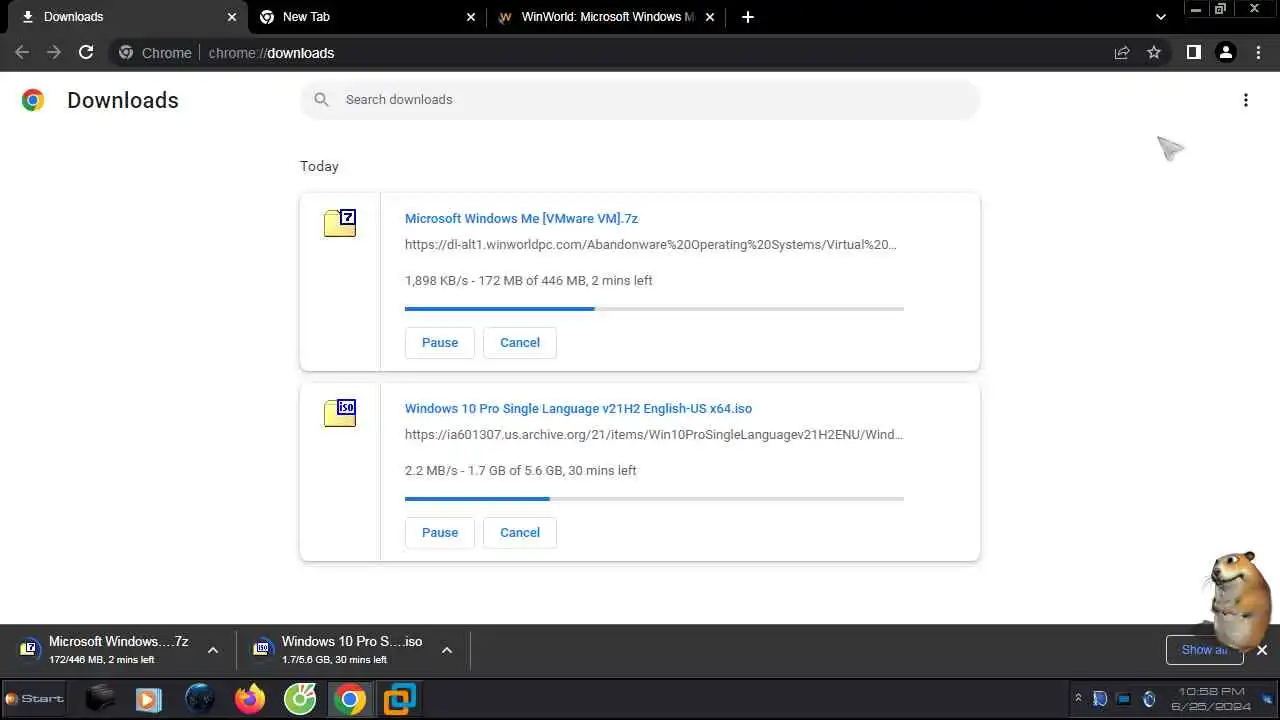The image size is (1280, 720).
Task: Open VMware from the taskbar
Action: tap(400, 698)
